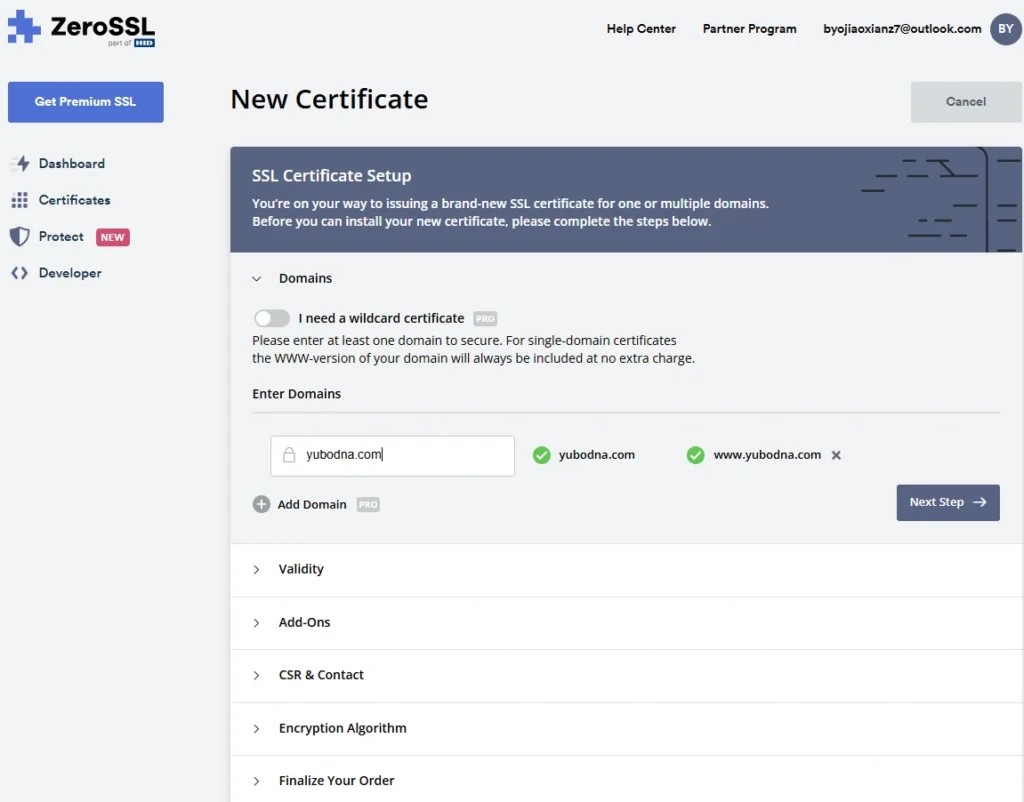Open the Partner Program page
Image resolution: width=1024 pixels, height=802 pixels.
click(x=749, y=29)
